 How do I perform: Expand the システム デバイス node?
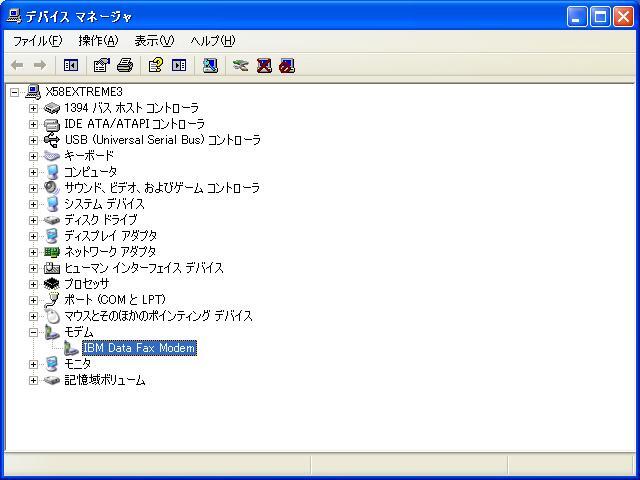pyautogui.click(x=33, y=204)
